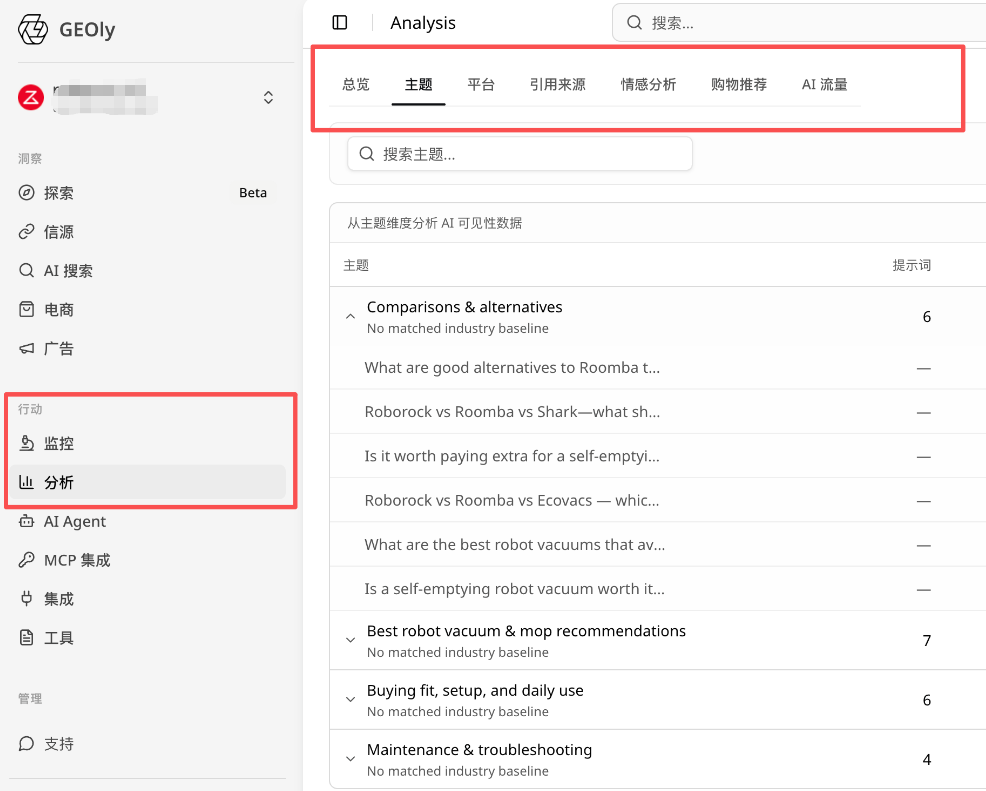Click the red account avatar icon
986x791 pixels.
point(31,97)
